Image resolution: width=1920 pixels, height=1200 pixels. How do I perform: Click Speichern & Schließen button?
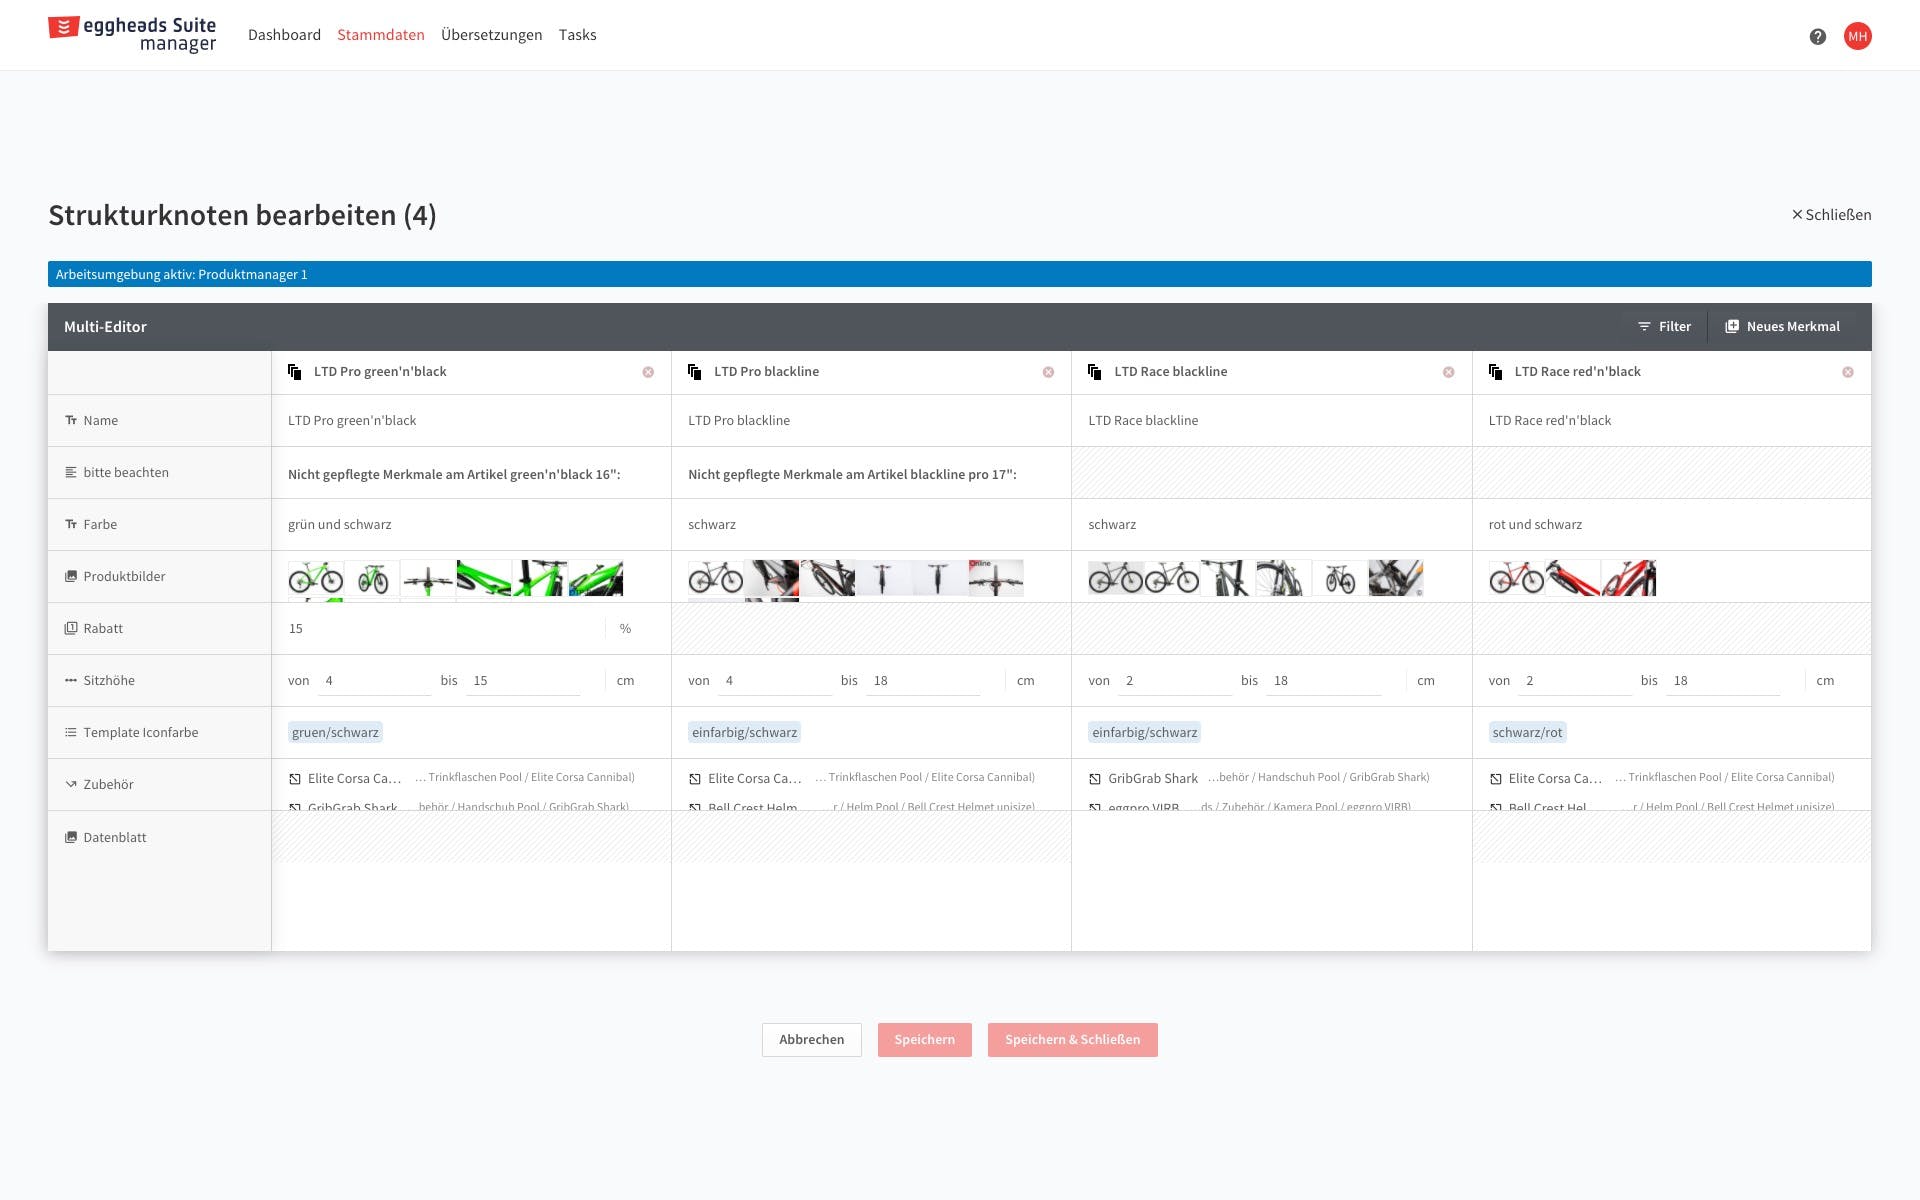[1072, 1040]
